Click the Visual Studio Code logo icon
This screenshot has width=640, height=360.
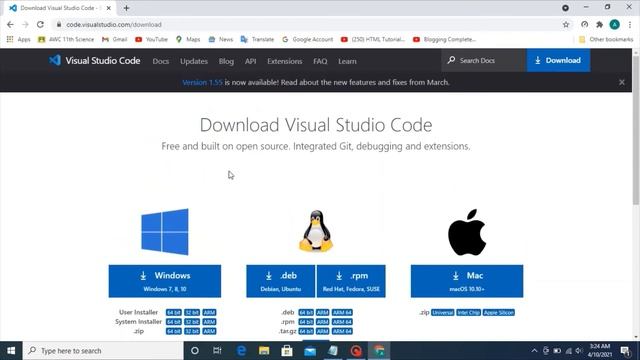tap(55, 60)
